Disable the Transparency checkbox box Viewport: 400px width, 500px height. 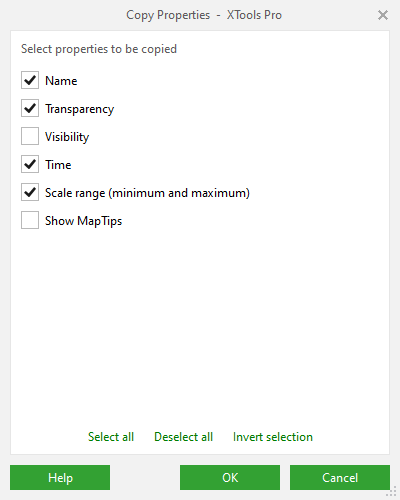pos(30,108)
